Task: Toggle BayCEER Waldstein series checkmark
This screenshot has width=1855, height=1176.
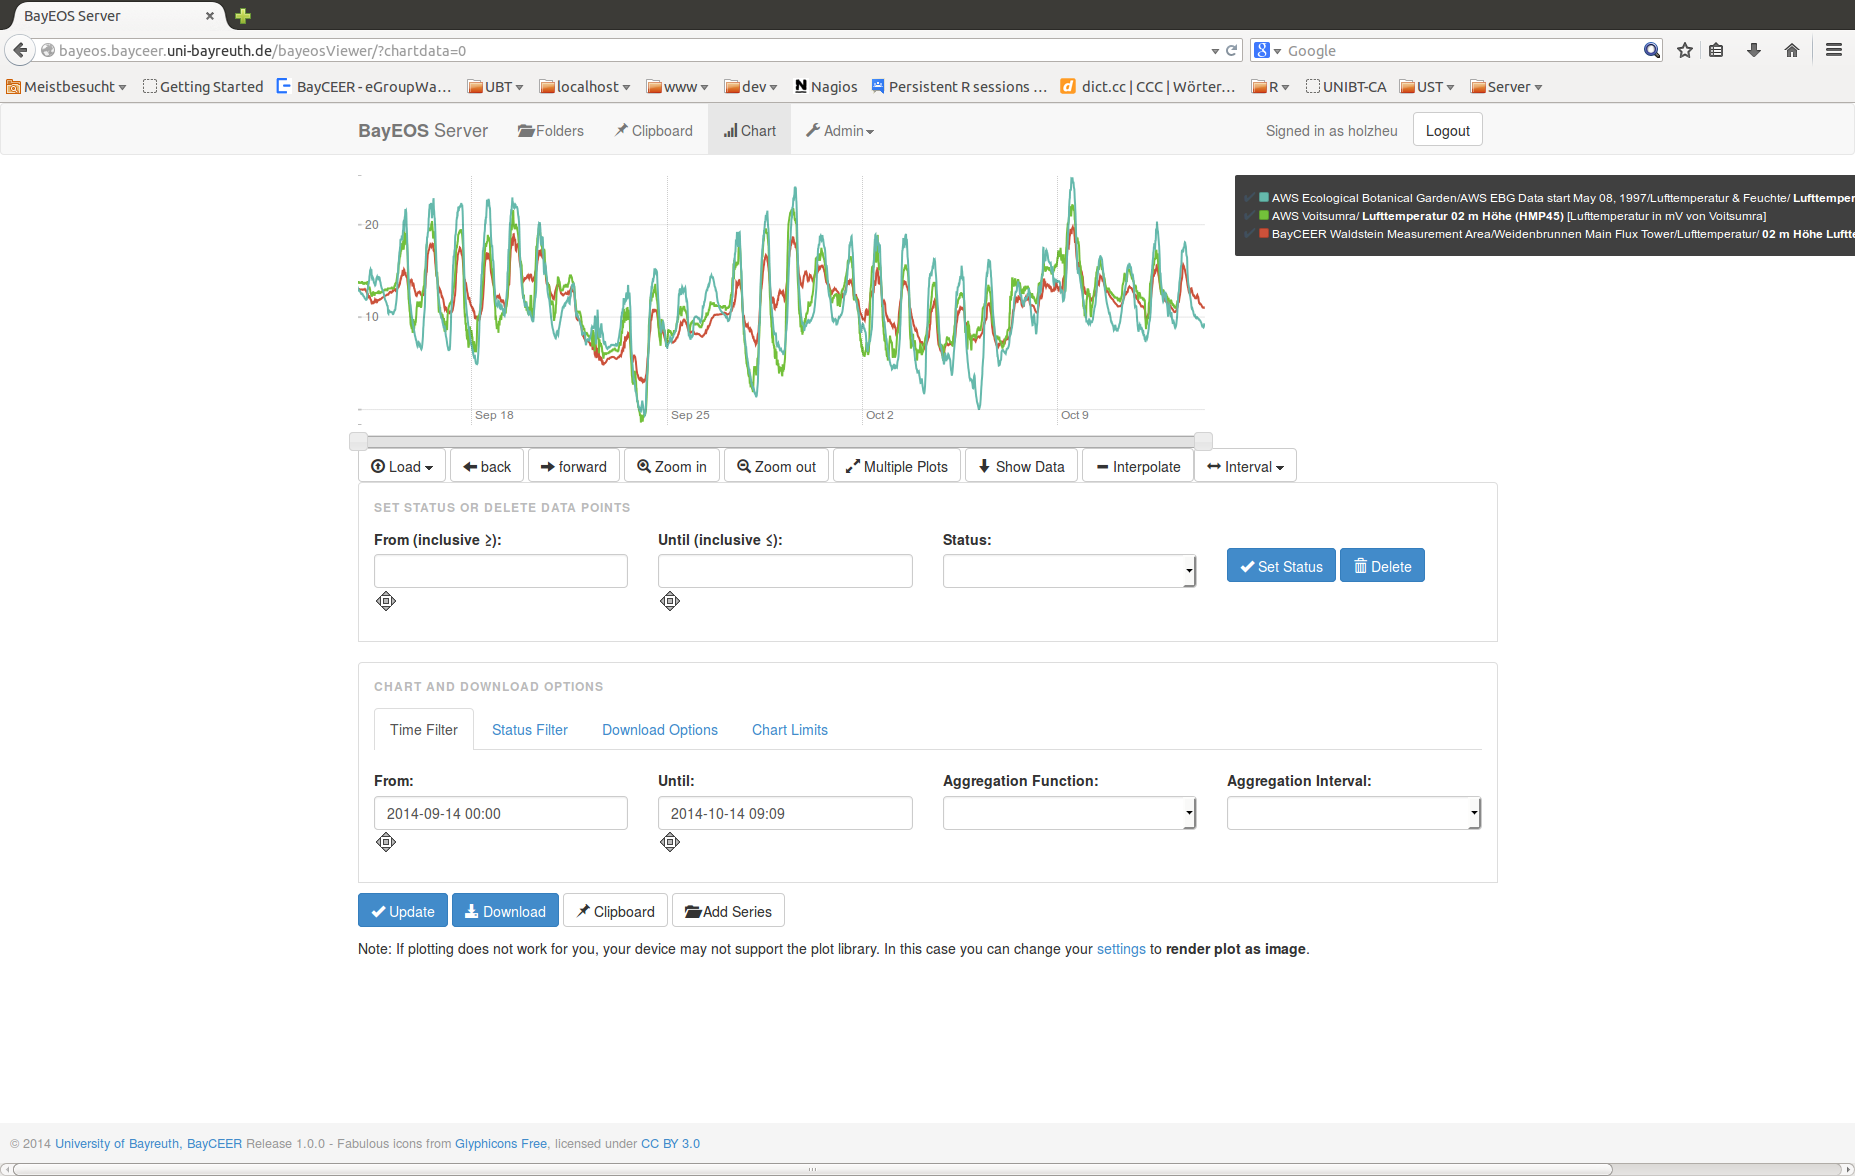Action: click(1249, 234)
